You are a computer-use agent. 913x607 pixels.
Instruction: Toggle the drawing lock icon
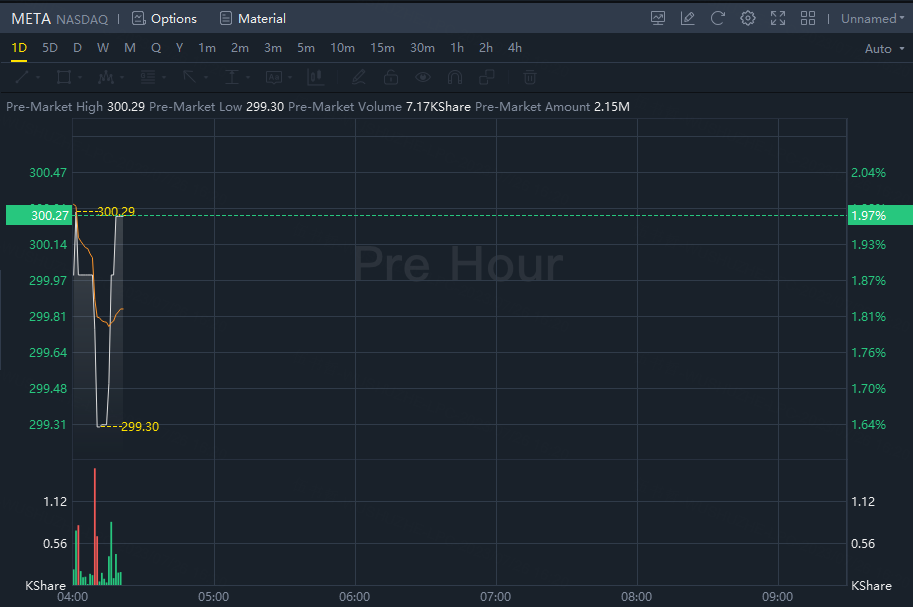tap(391, 77)
